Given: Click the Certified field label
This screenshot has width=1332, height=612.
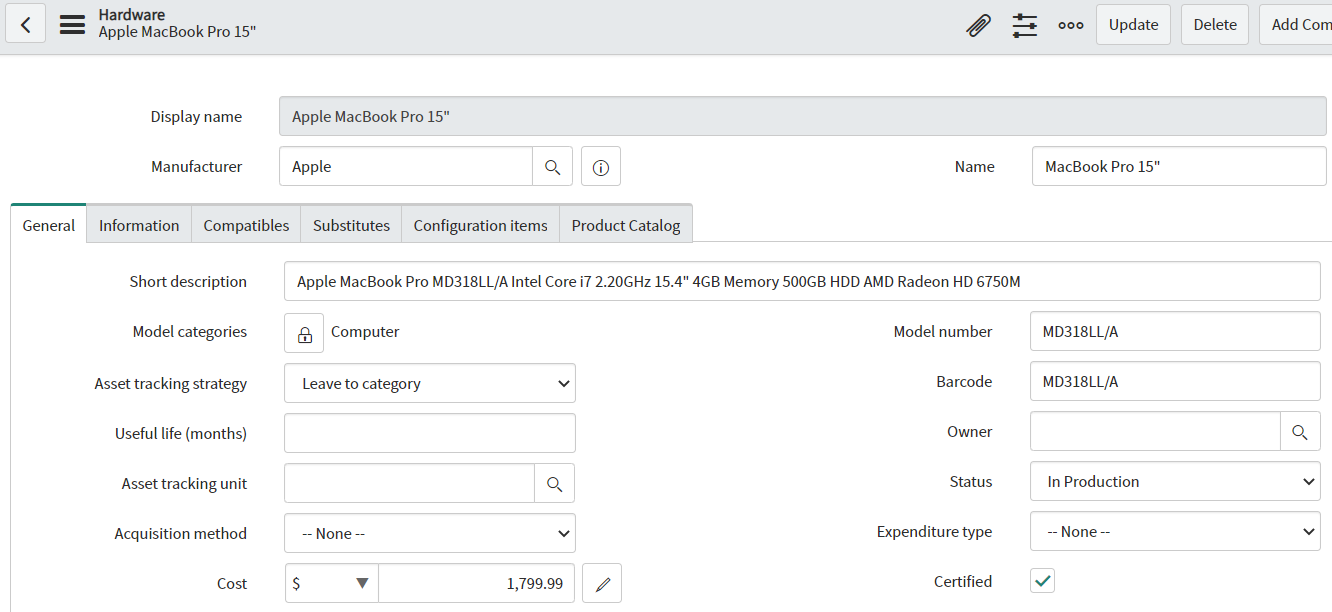Looking at the screenshot, I should point(963,581).
